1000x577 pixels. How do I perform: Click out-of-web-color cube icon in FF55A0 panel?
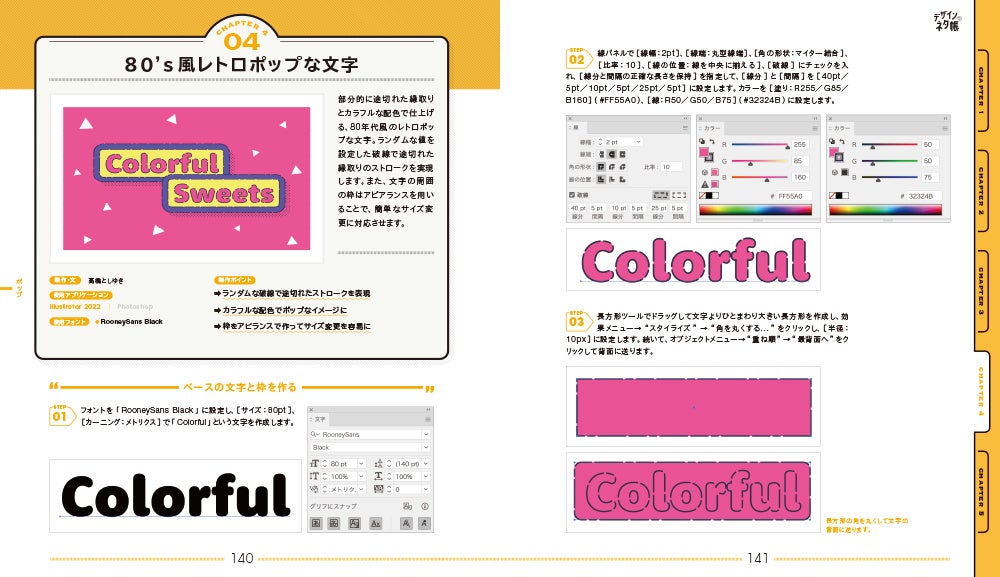(x=705, y=172)
